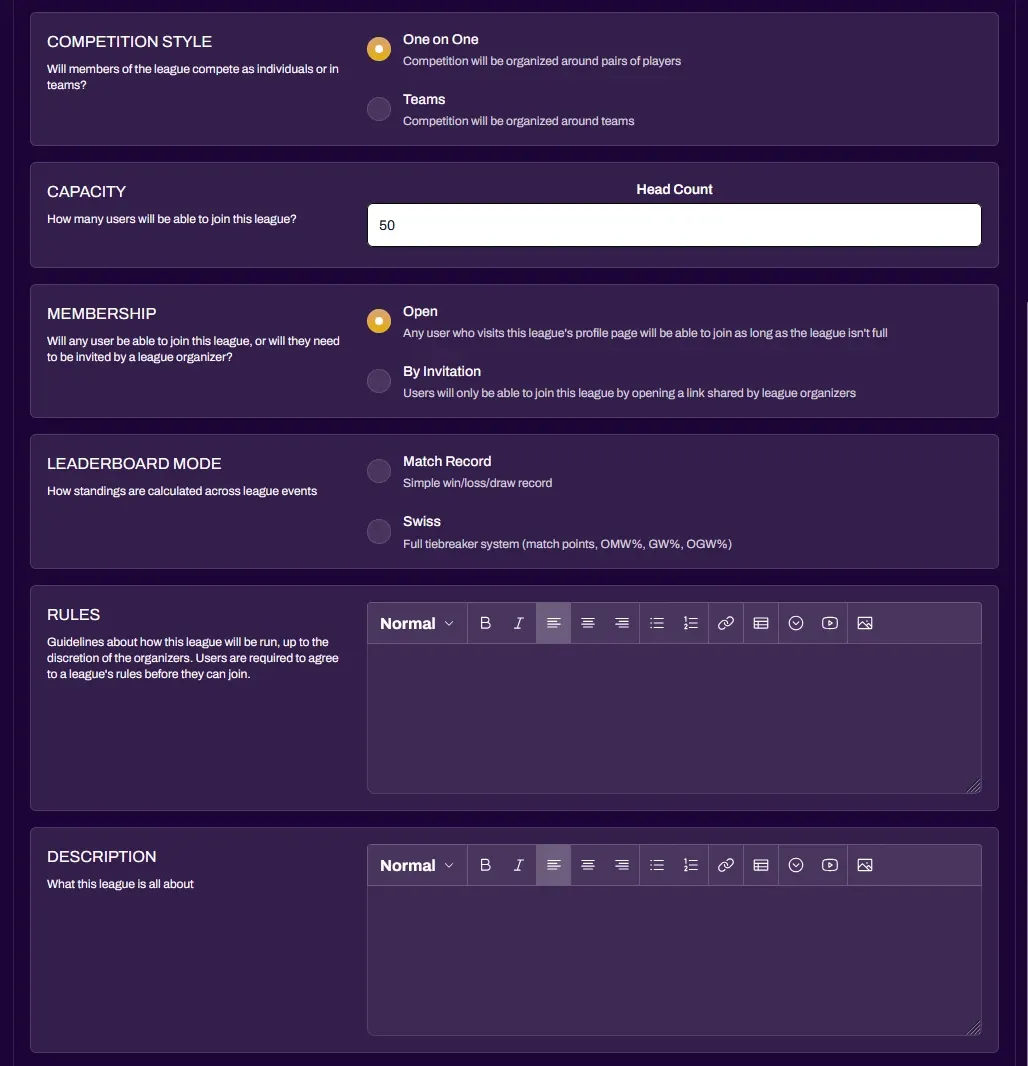Viewport: 1028px width, 1066px height.
Task: Align text left in Description editor
Action: pos(553,865)
